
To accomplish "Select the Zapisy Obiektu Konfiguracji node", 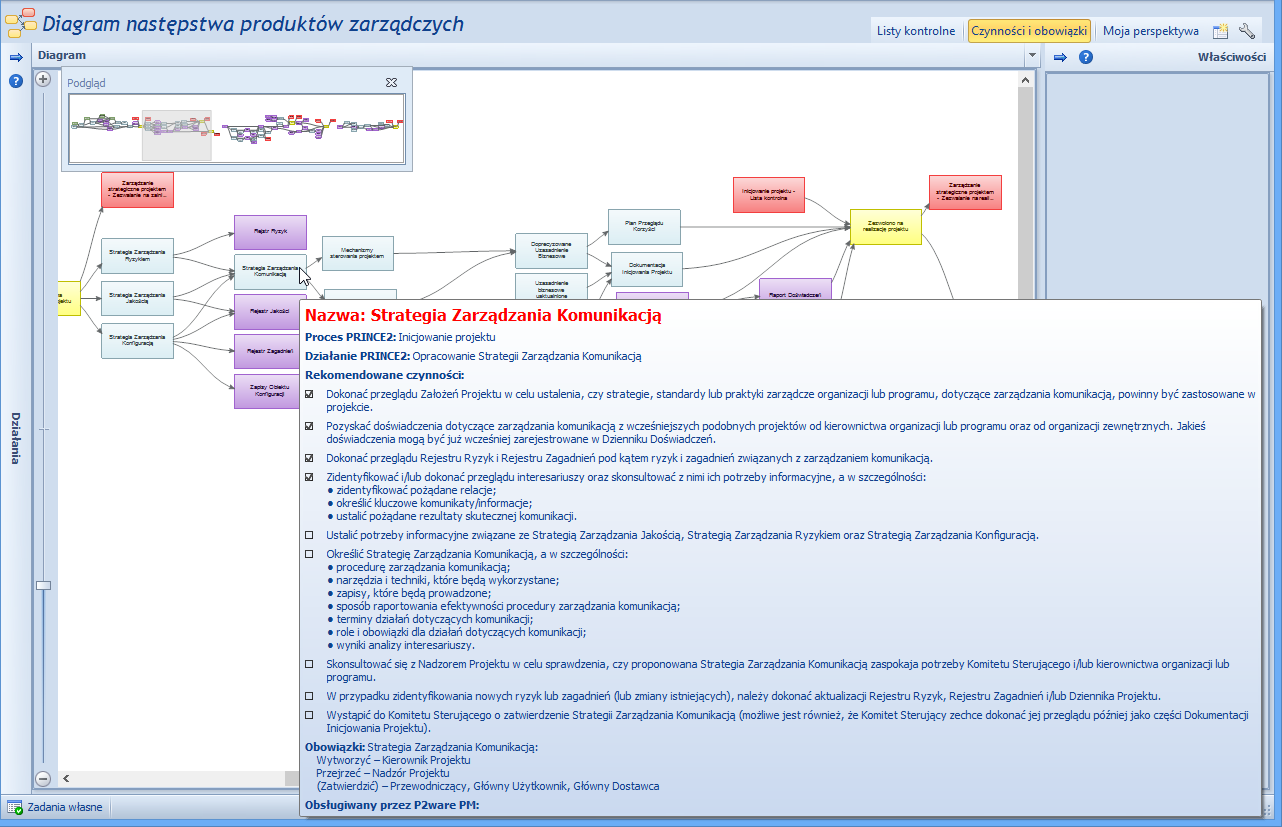I will pos(267,391).
